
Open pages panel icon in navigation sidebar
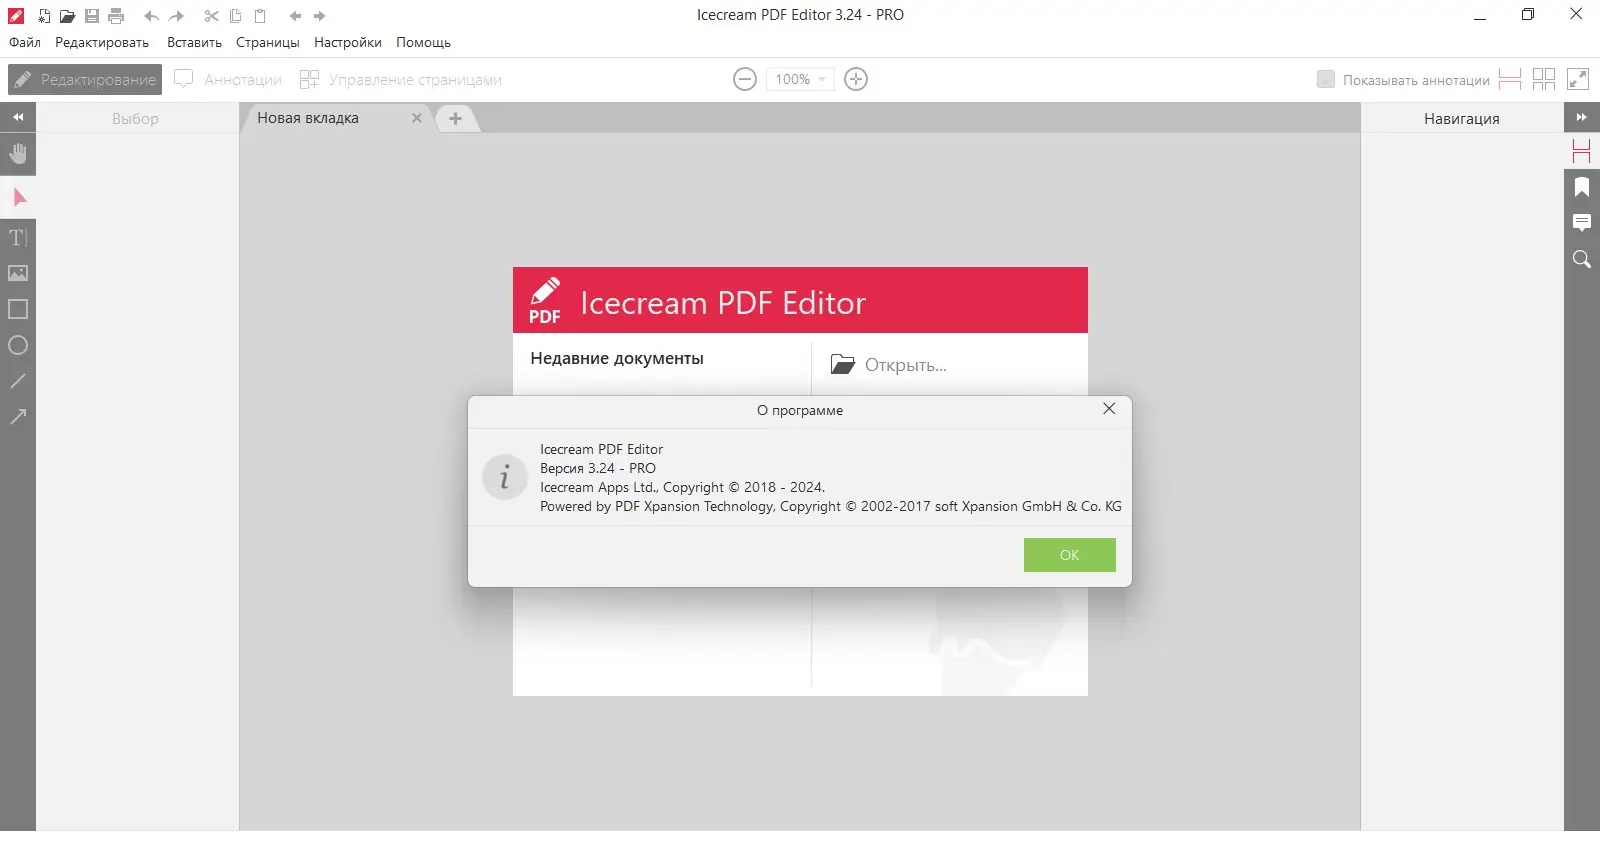(x=1582, y=151)
